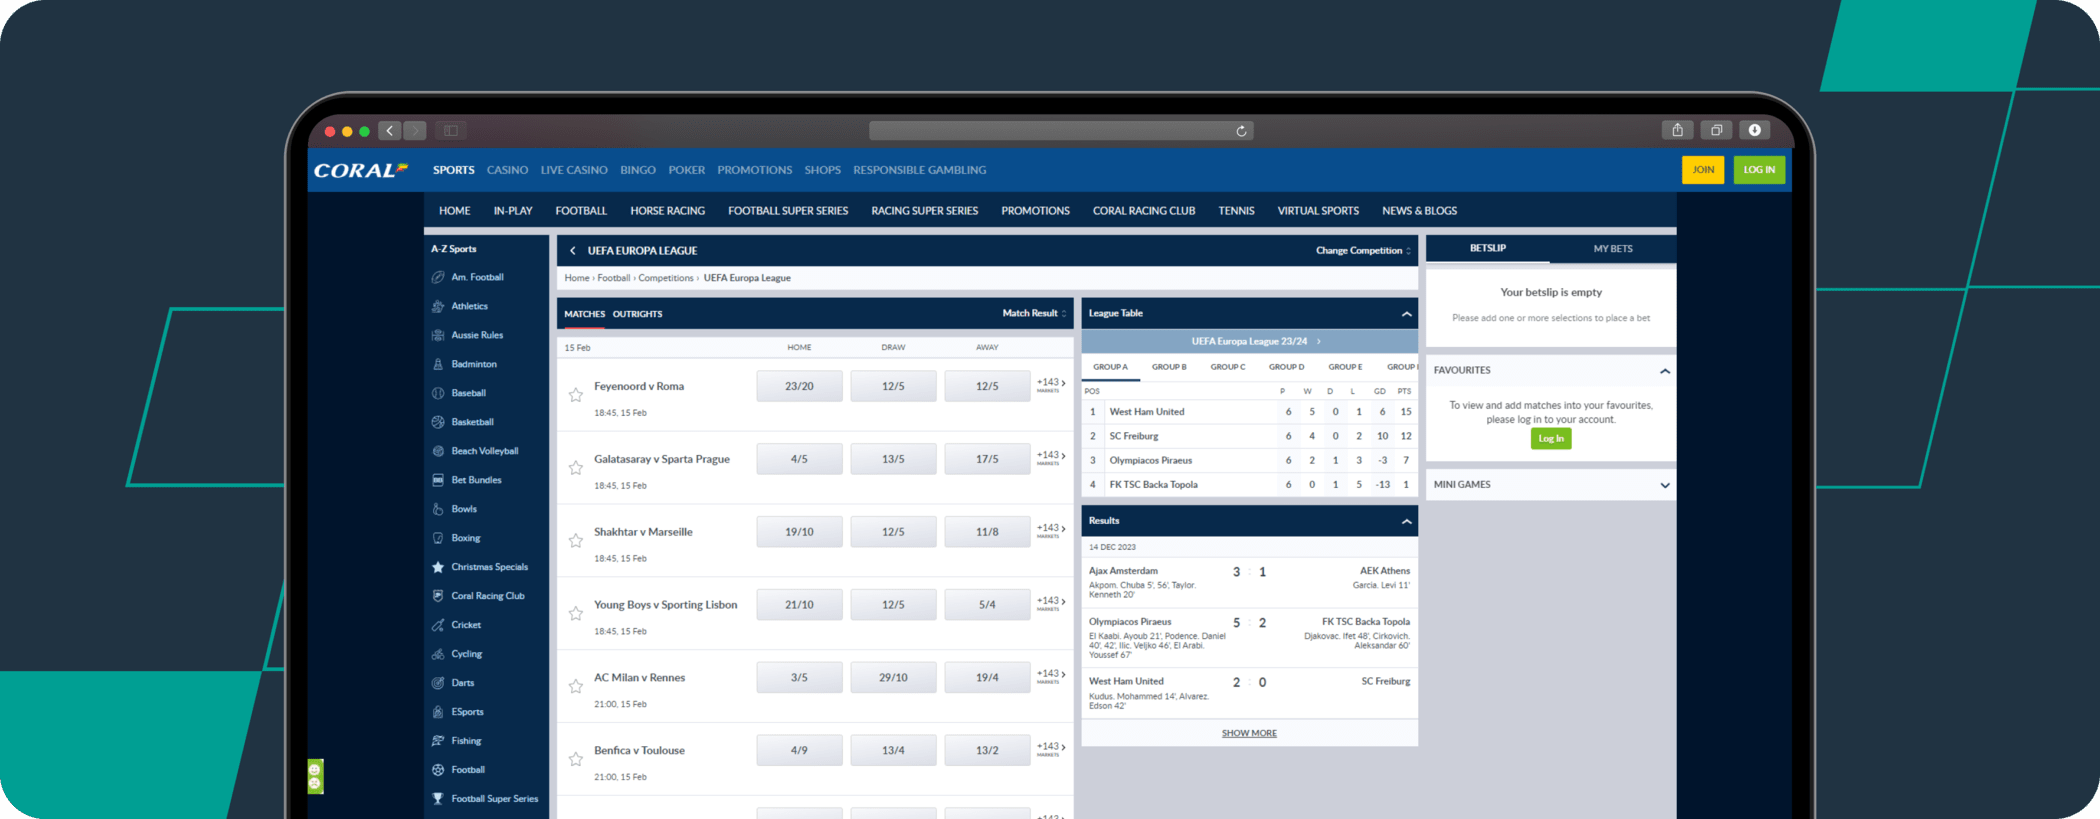Click the Cricket sidebar icon
Image resolution: width=2100 pixels, height=819 pixels.
438,625
